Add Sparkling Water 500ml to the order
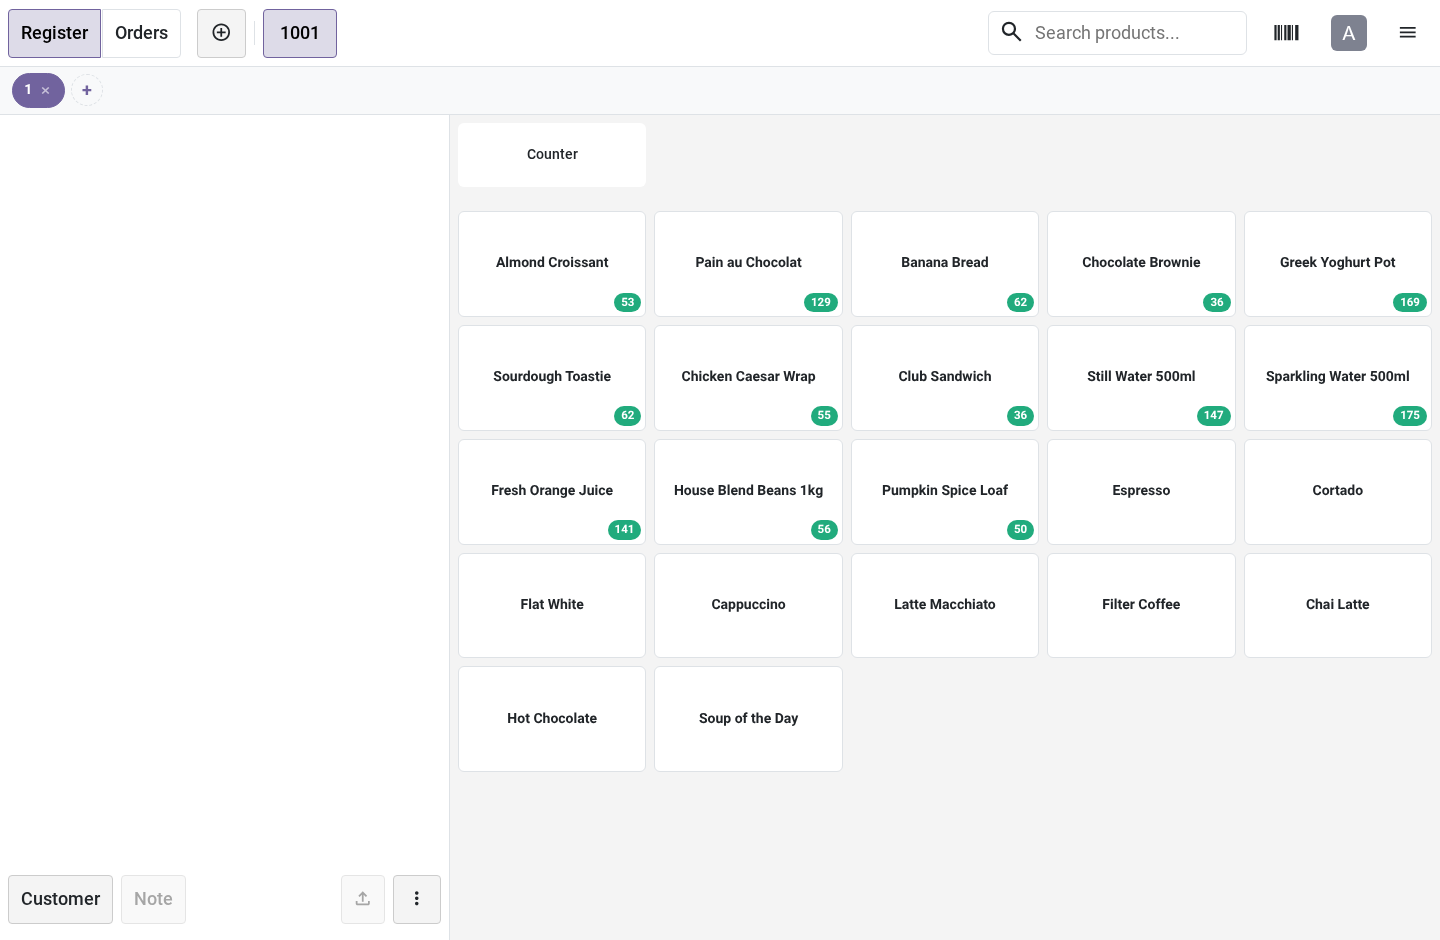The image size is (1440, 940). click(1338, 378)
